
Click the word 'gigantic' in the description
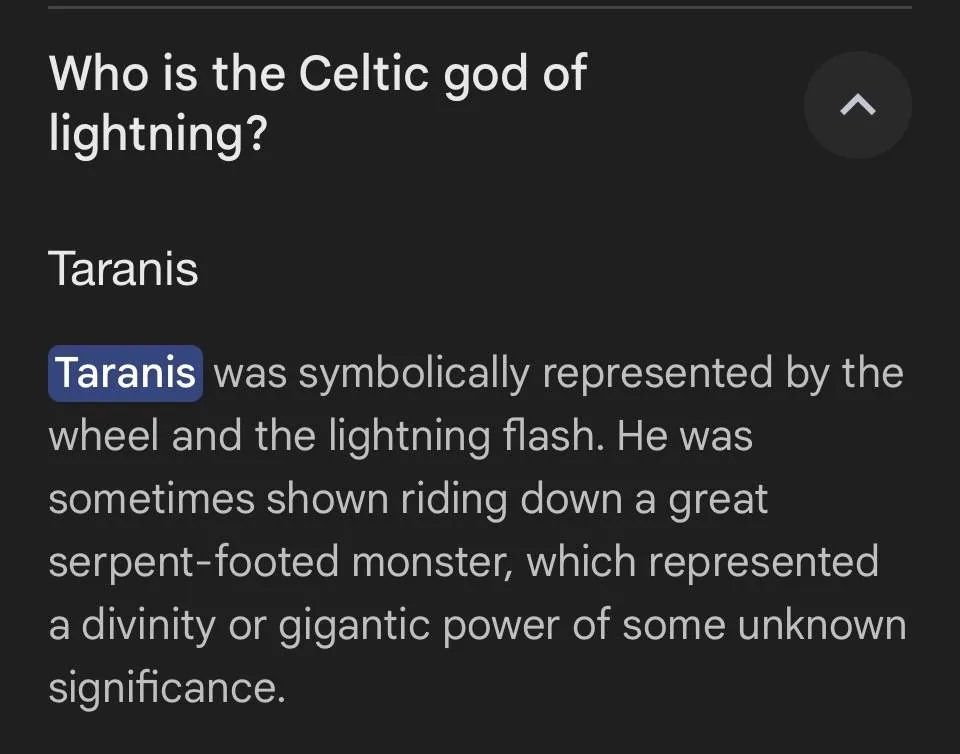point(354,627)
